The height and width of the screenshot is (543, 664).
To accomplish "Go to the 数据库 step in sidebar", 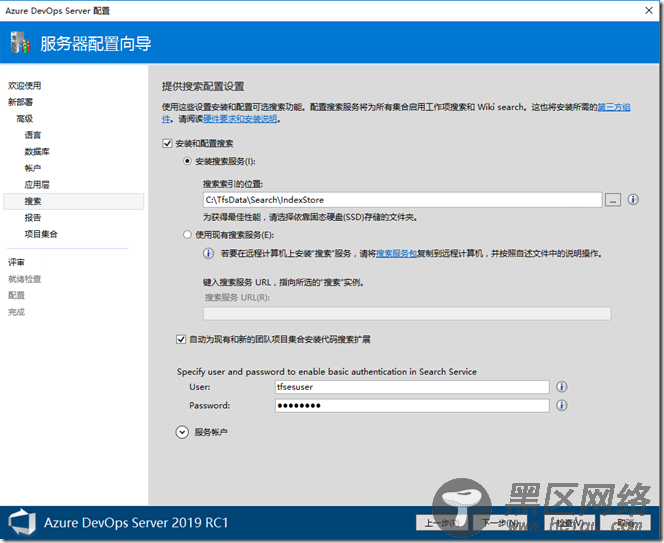I will pyautogui.click(x=37, y=152).
